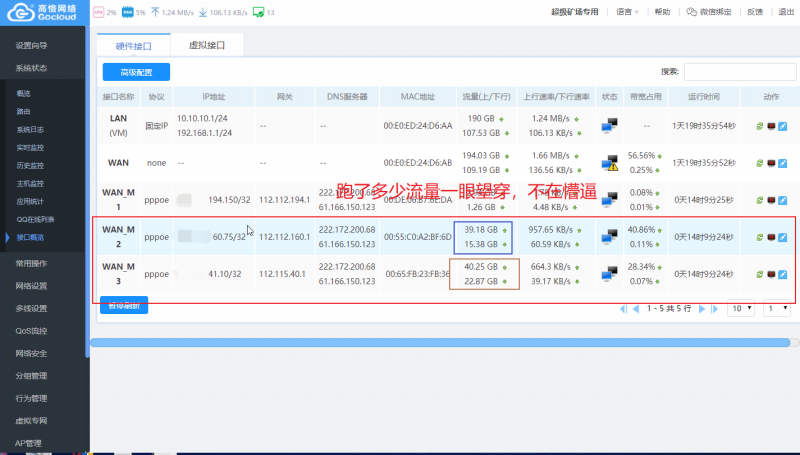Click the 高级配置 button
Viewport: 800px width, 455px height.
point(136,72)
